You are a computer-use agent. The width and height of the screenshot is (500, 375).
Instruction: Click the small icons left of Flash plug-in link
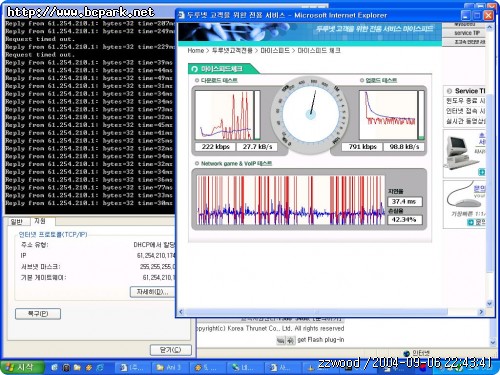pos(286,340)
